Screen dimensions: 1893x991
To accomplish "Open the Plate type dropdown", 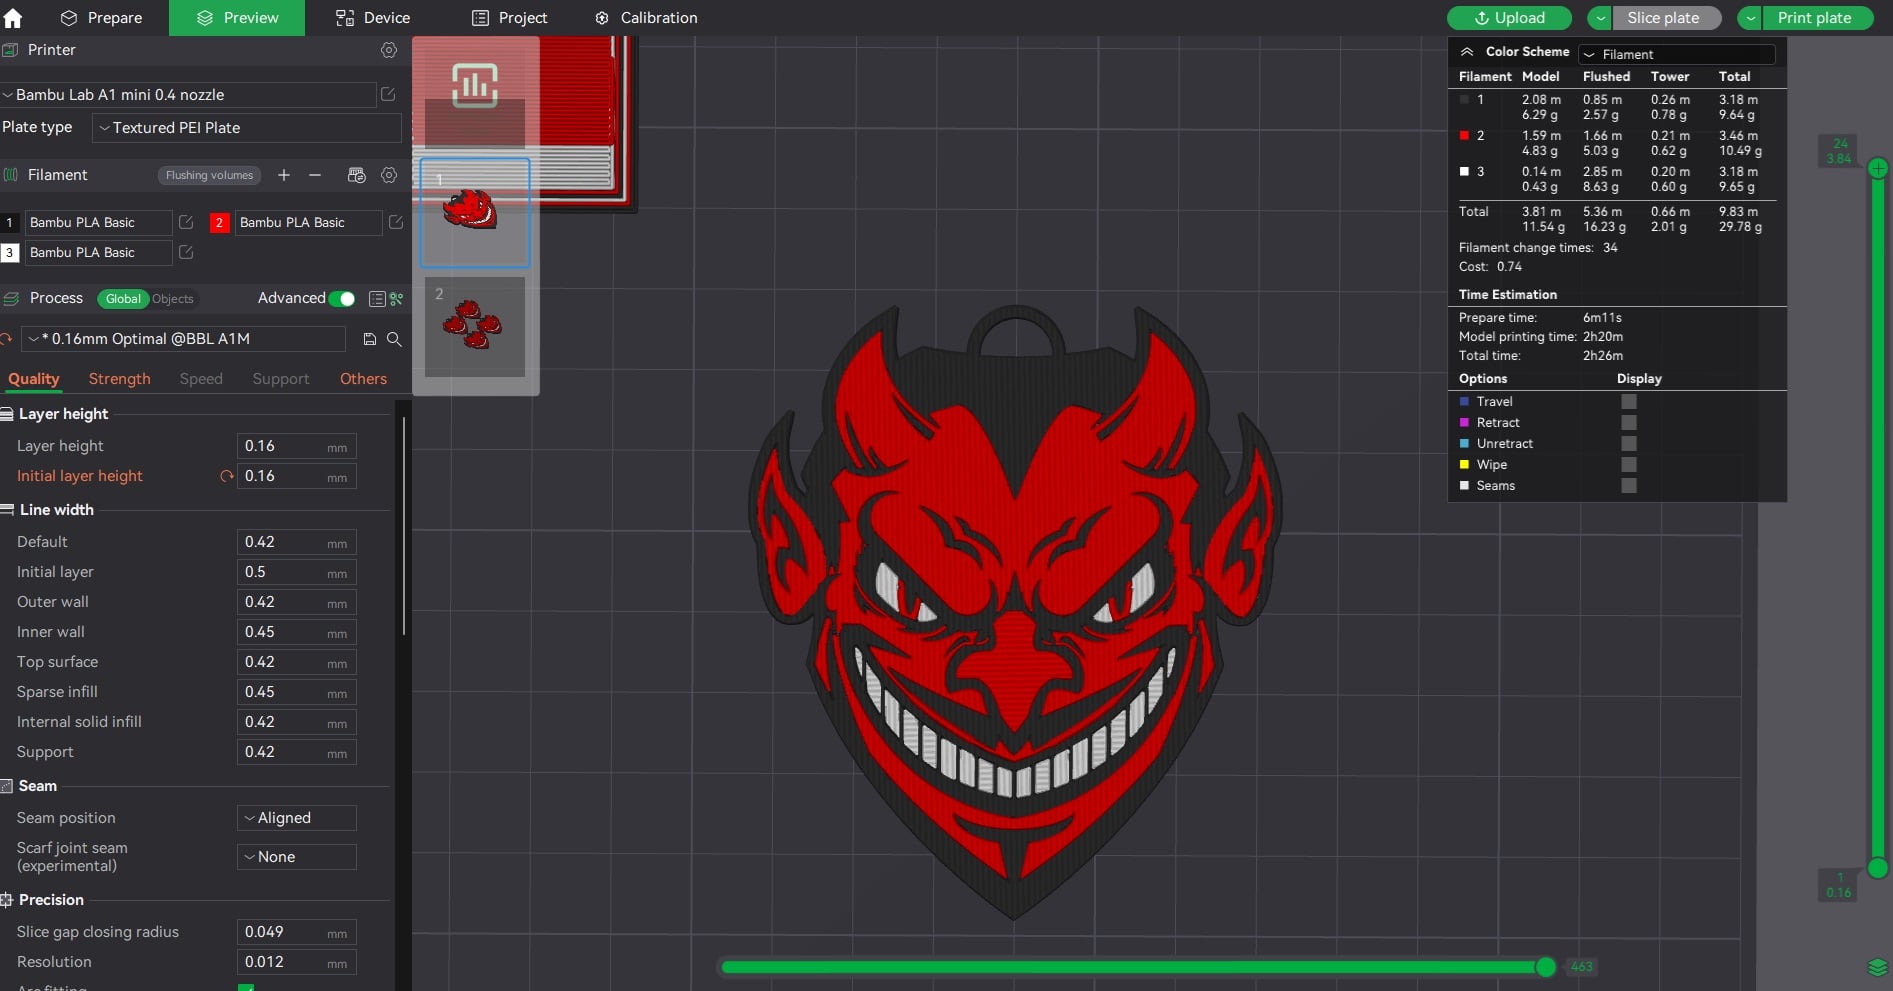I will pyautogui.click(x=247, y=128).
